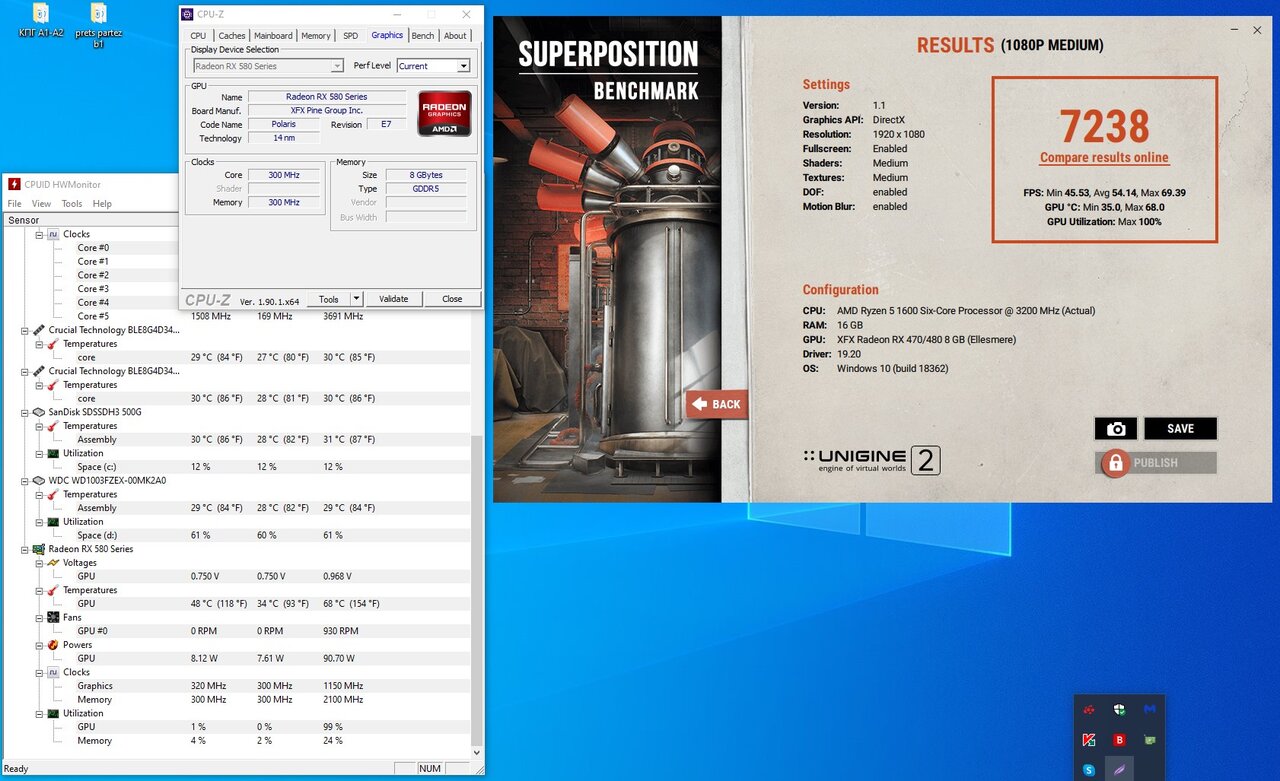Switch to the CPU tab in CPU-Z
1280x781 pixels.
(x=198, y=35)
